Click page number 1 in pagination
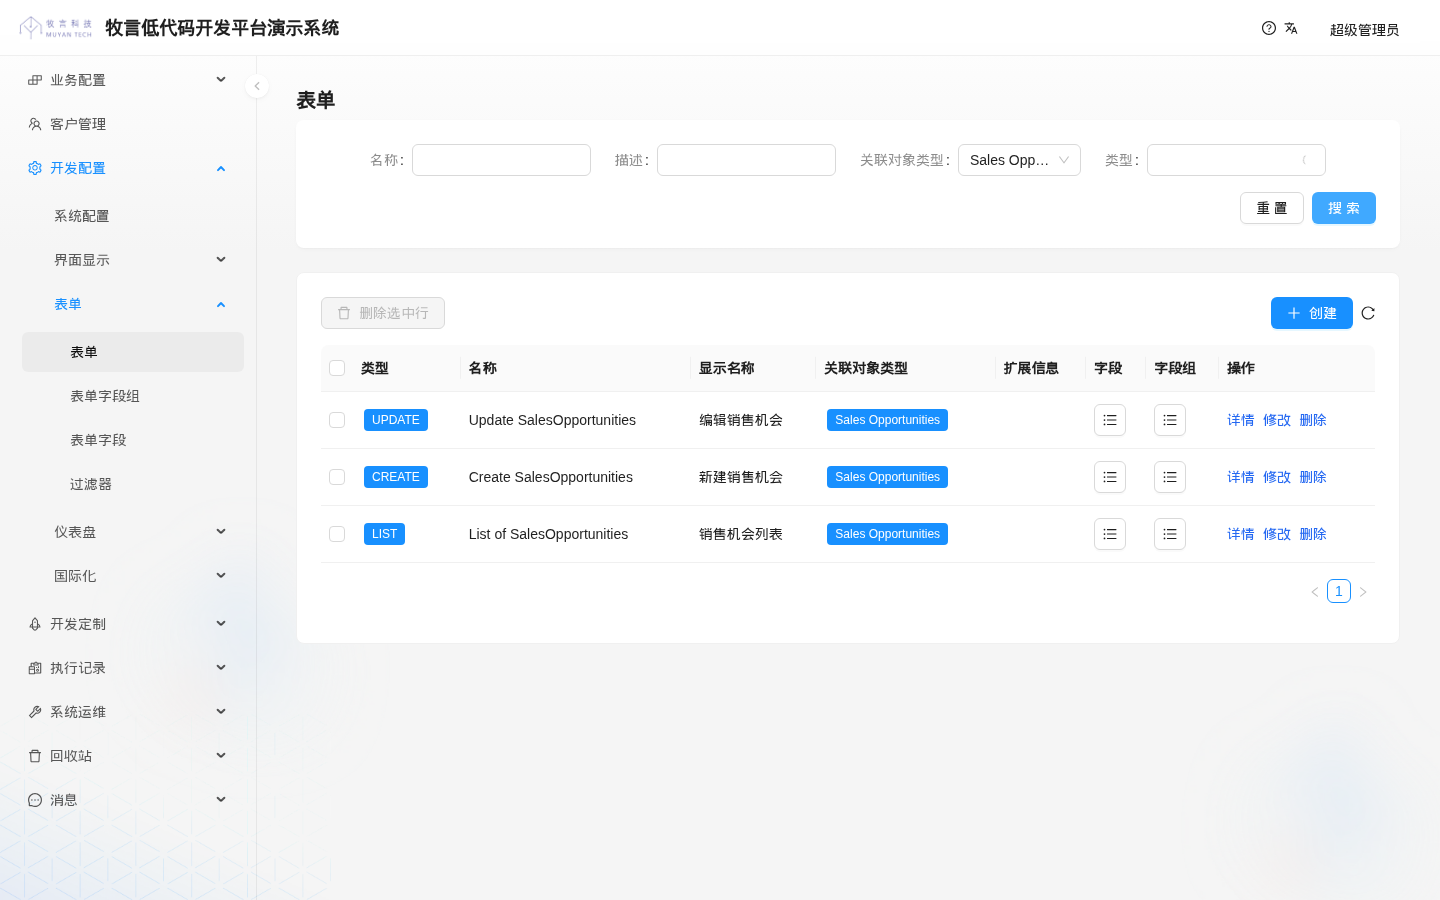The width and height of the screenshot is (1440, 900). pyautogui.click(x=1339, y=591)
